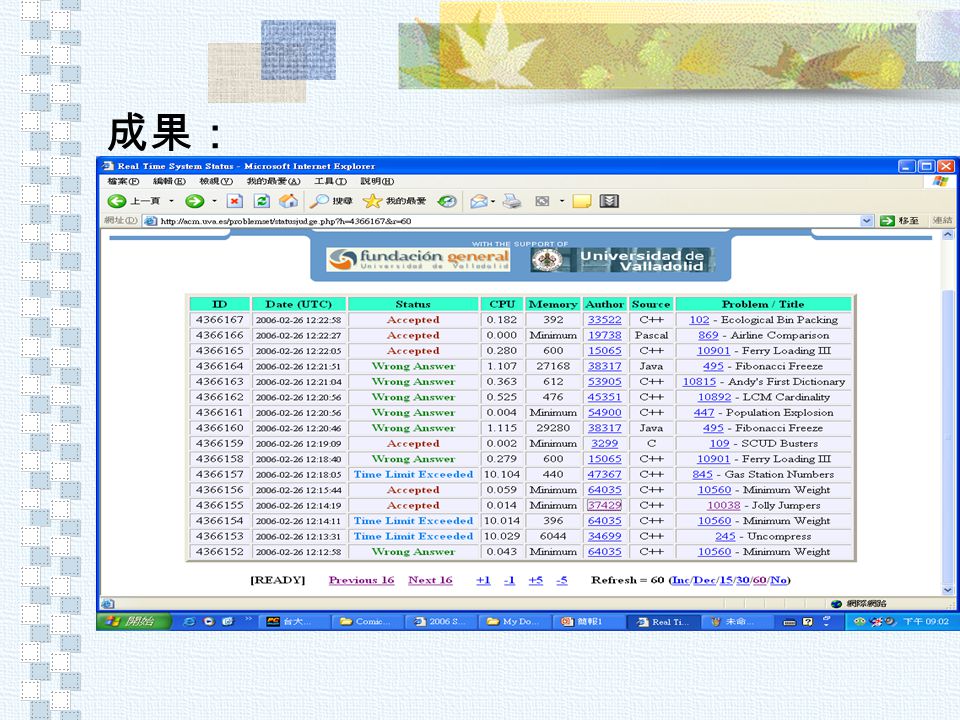Screen dimensions: 960x720
Task: Click the Dec refresh link
Action: (x=704, y=580)
